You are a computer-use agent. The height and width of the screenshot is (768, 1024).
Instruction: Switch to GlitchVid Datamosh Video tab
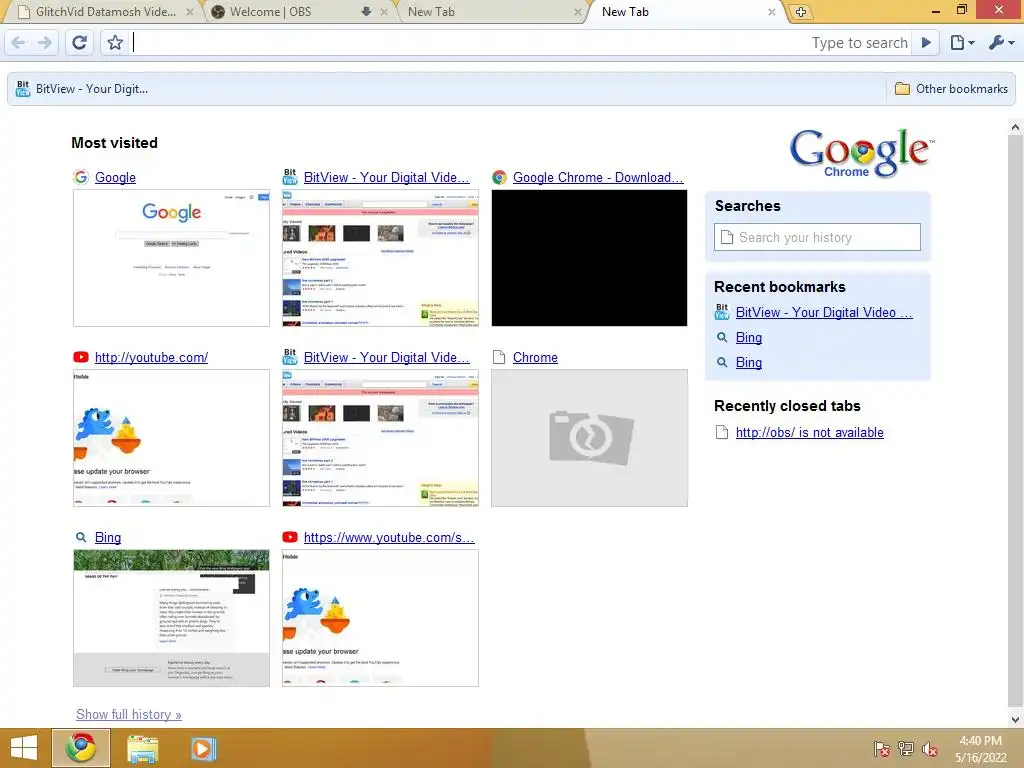pyautogui.click(x=104, y=12)
